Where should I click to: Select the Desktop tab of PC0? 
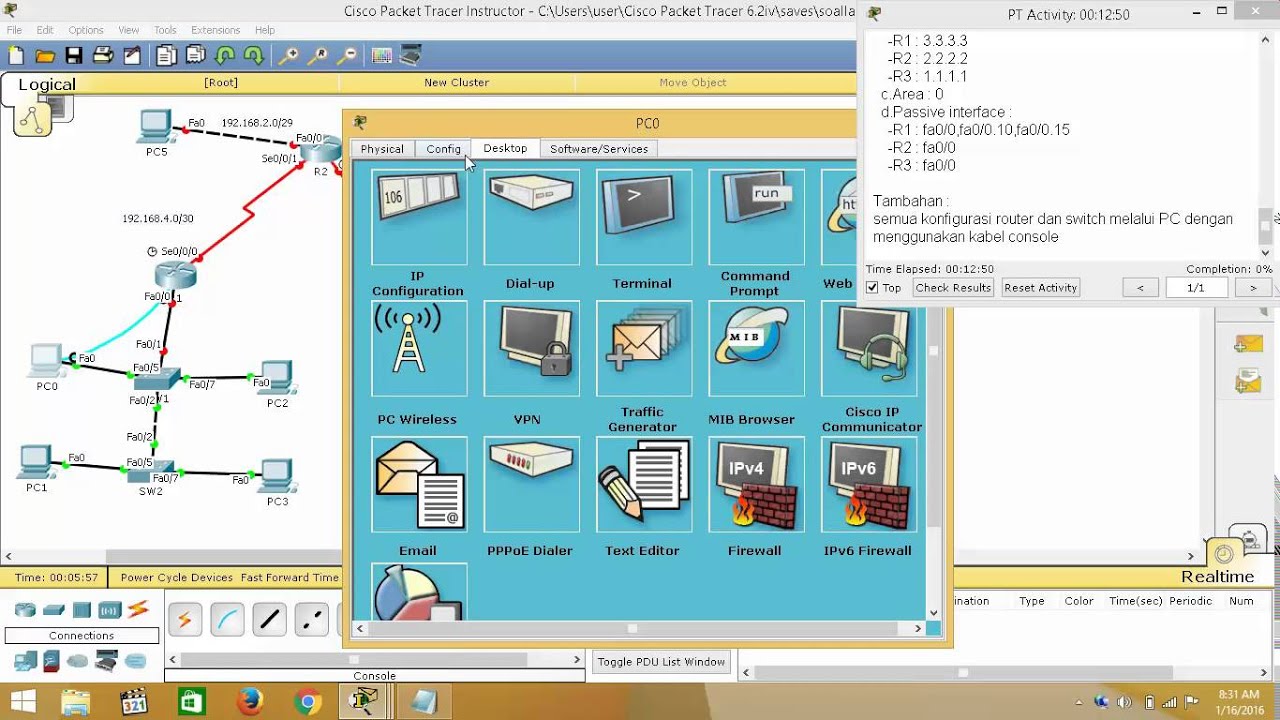(505, 148)
